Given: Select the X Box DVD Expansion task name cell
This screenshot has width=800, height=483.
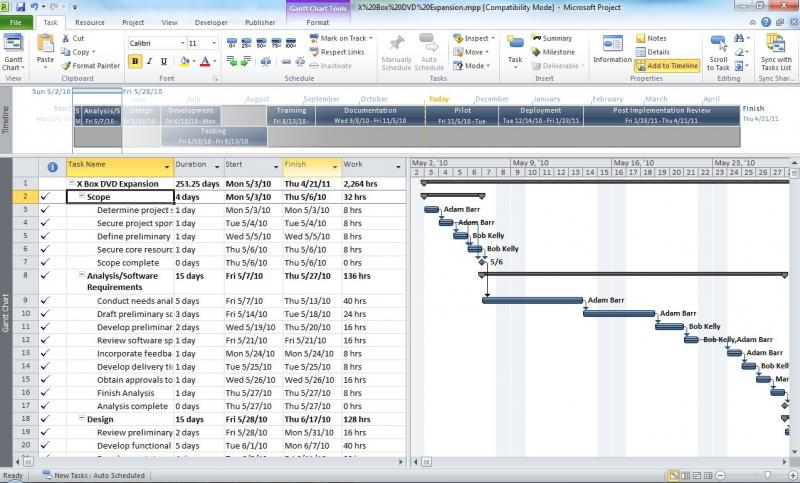Looking at the screenshot, I should (120, 184).
